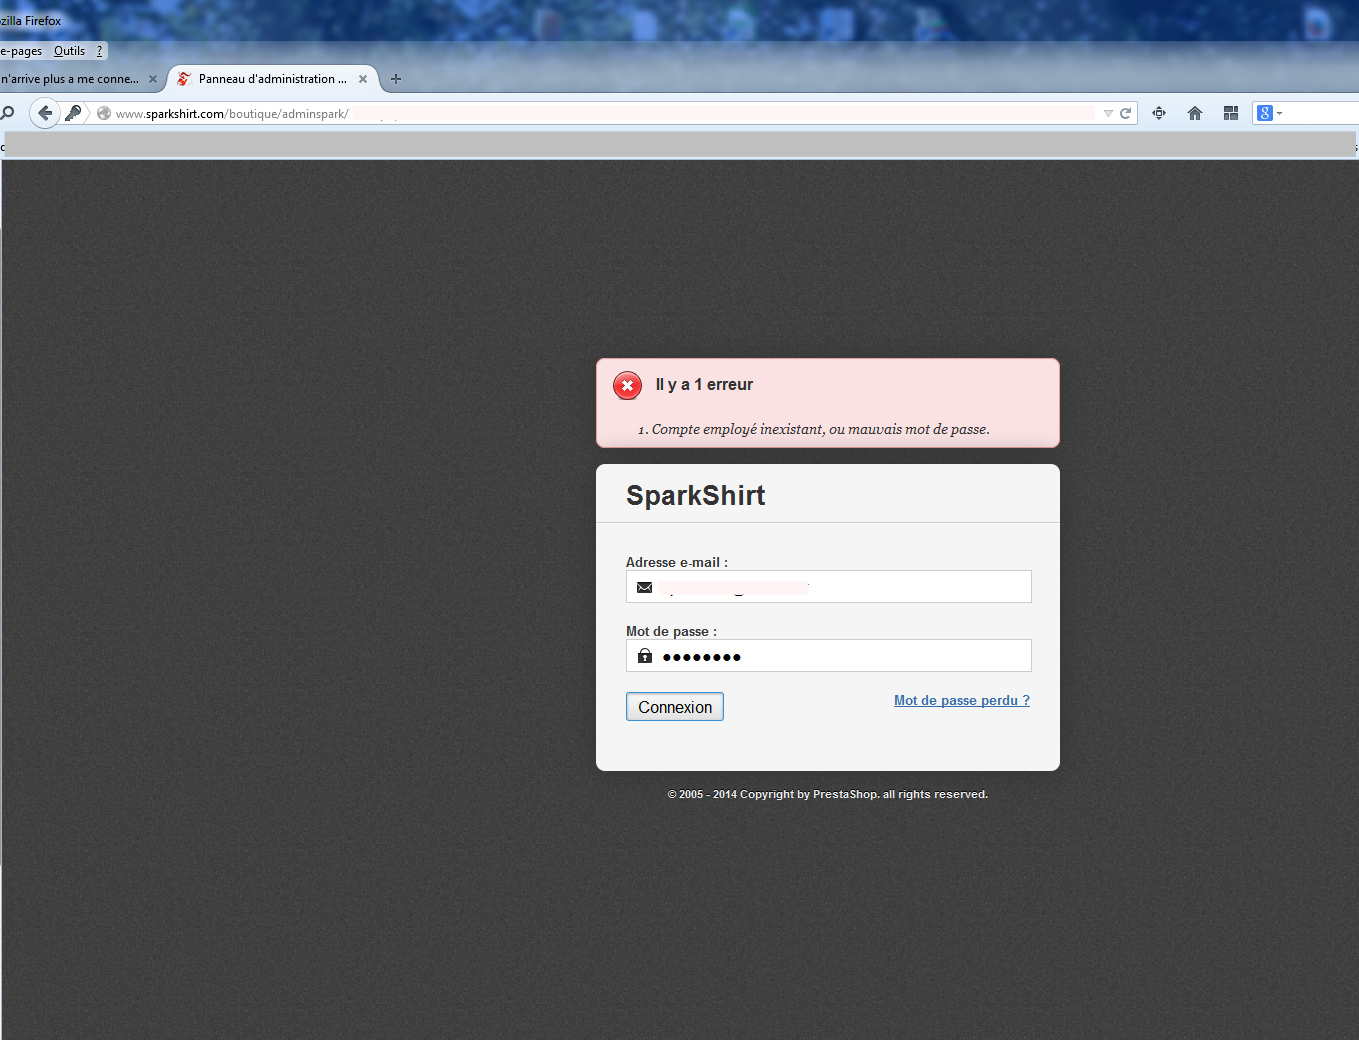The height and width of the screenshot is (1040, 1359).
Task: Open the URL history dropdown arrow
Action: click(x=1108, y=114)
